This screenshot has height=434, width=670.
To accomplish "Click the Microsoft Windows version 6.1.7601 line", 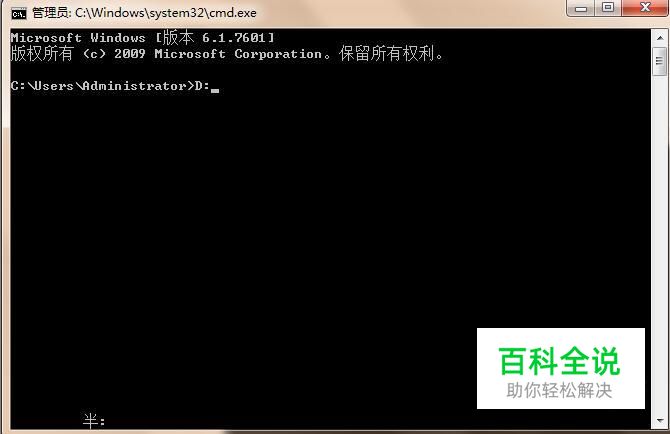I will tap(142, 38).
